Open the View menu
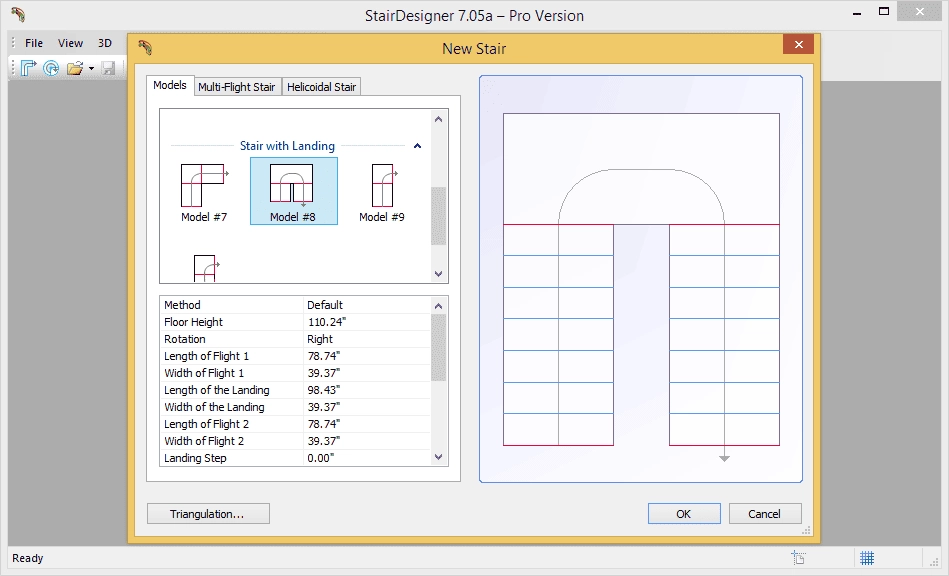 pos(70,43)
